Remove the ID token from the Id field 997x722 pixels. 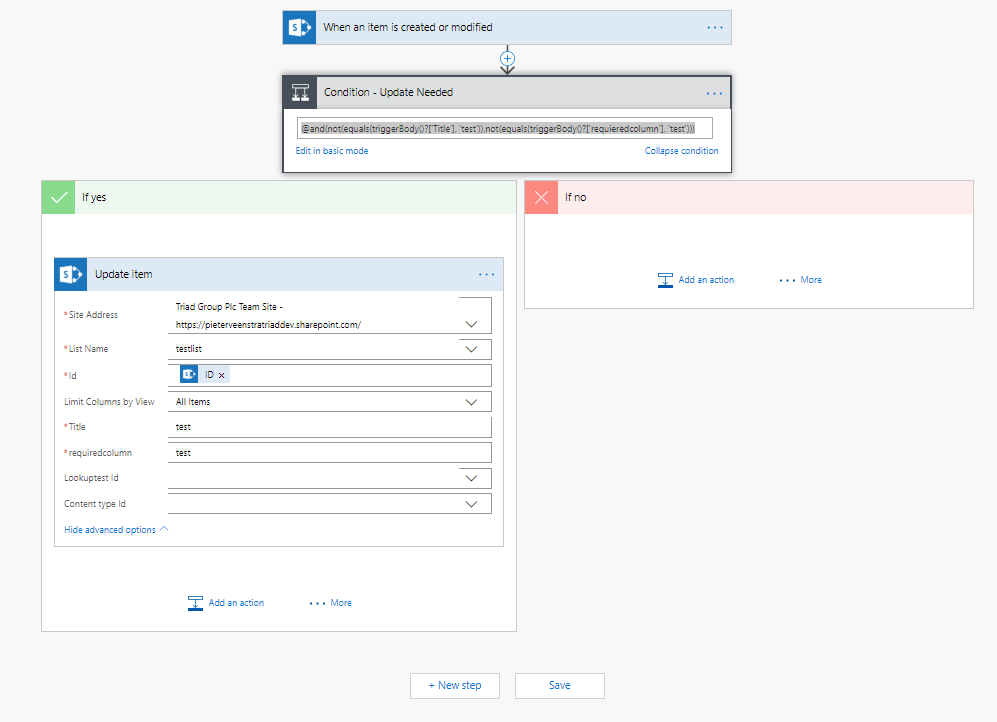(221, 376)
